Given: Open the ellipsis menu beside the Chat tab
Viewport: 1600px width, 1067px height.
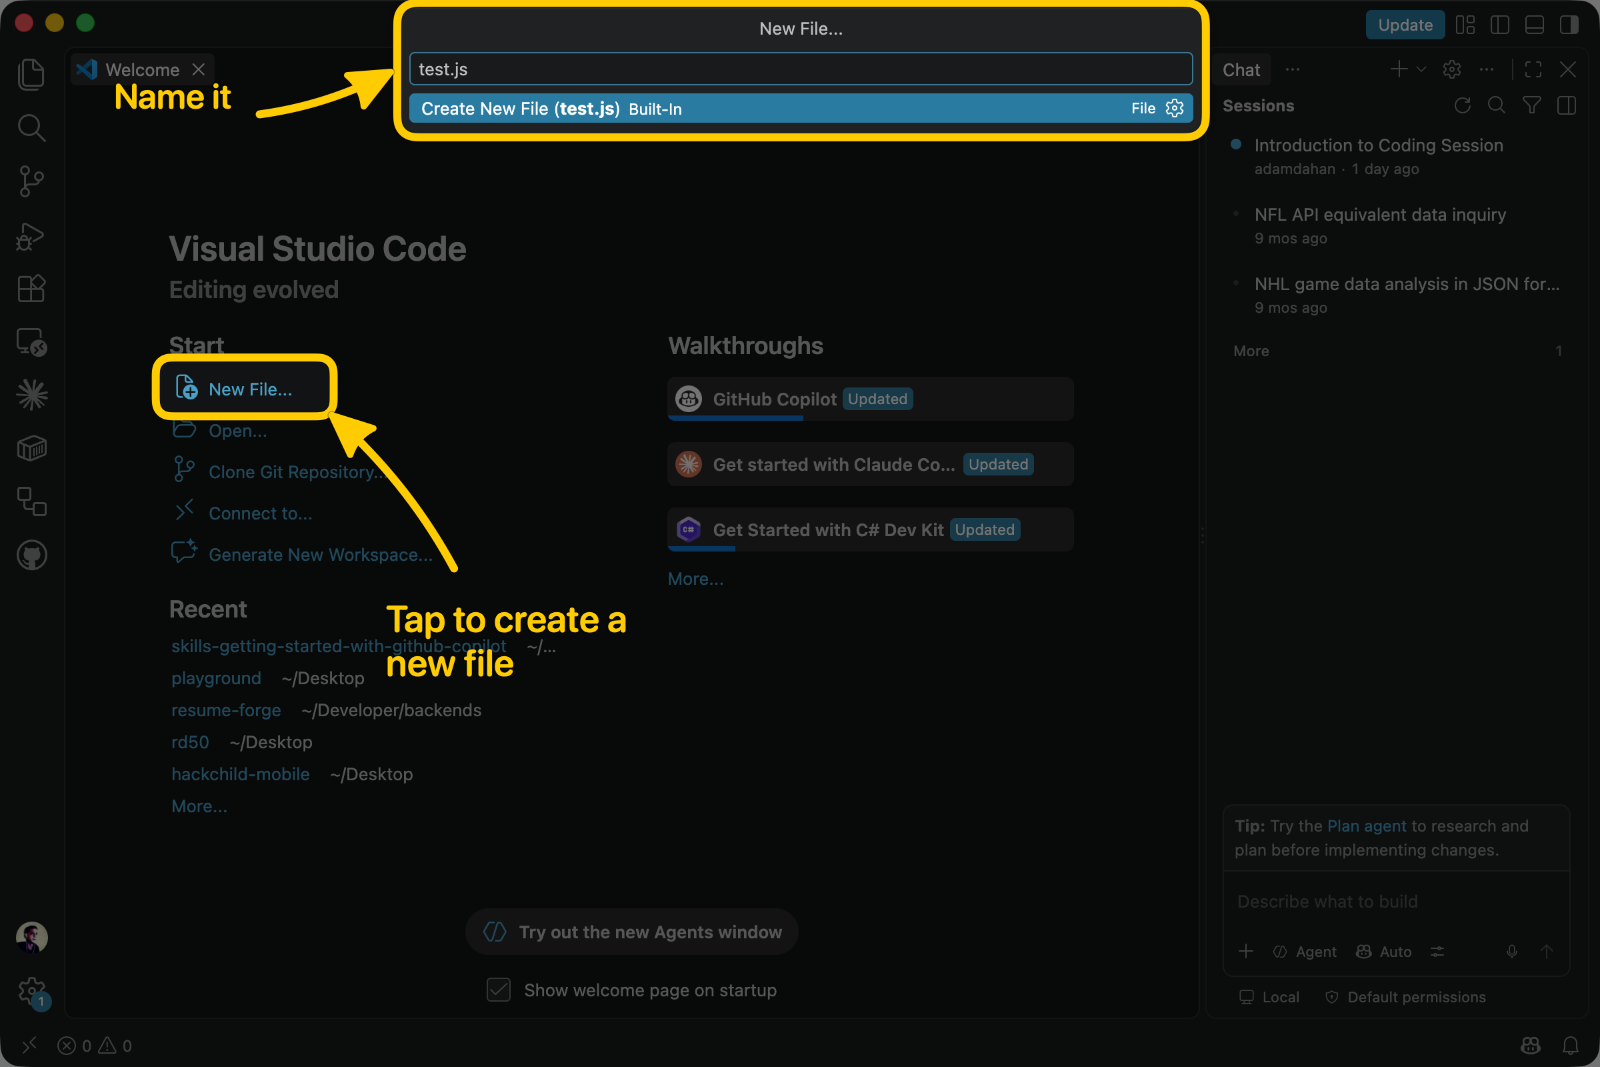Looking at the screenshot, I should (1292, 69).
